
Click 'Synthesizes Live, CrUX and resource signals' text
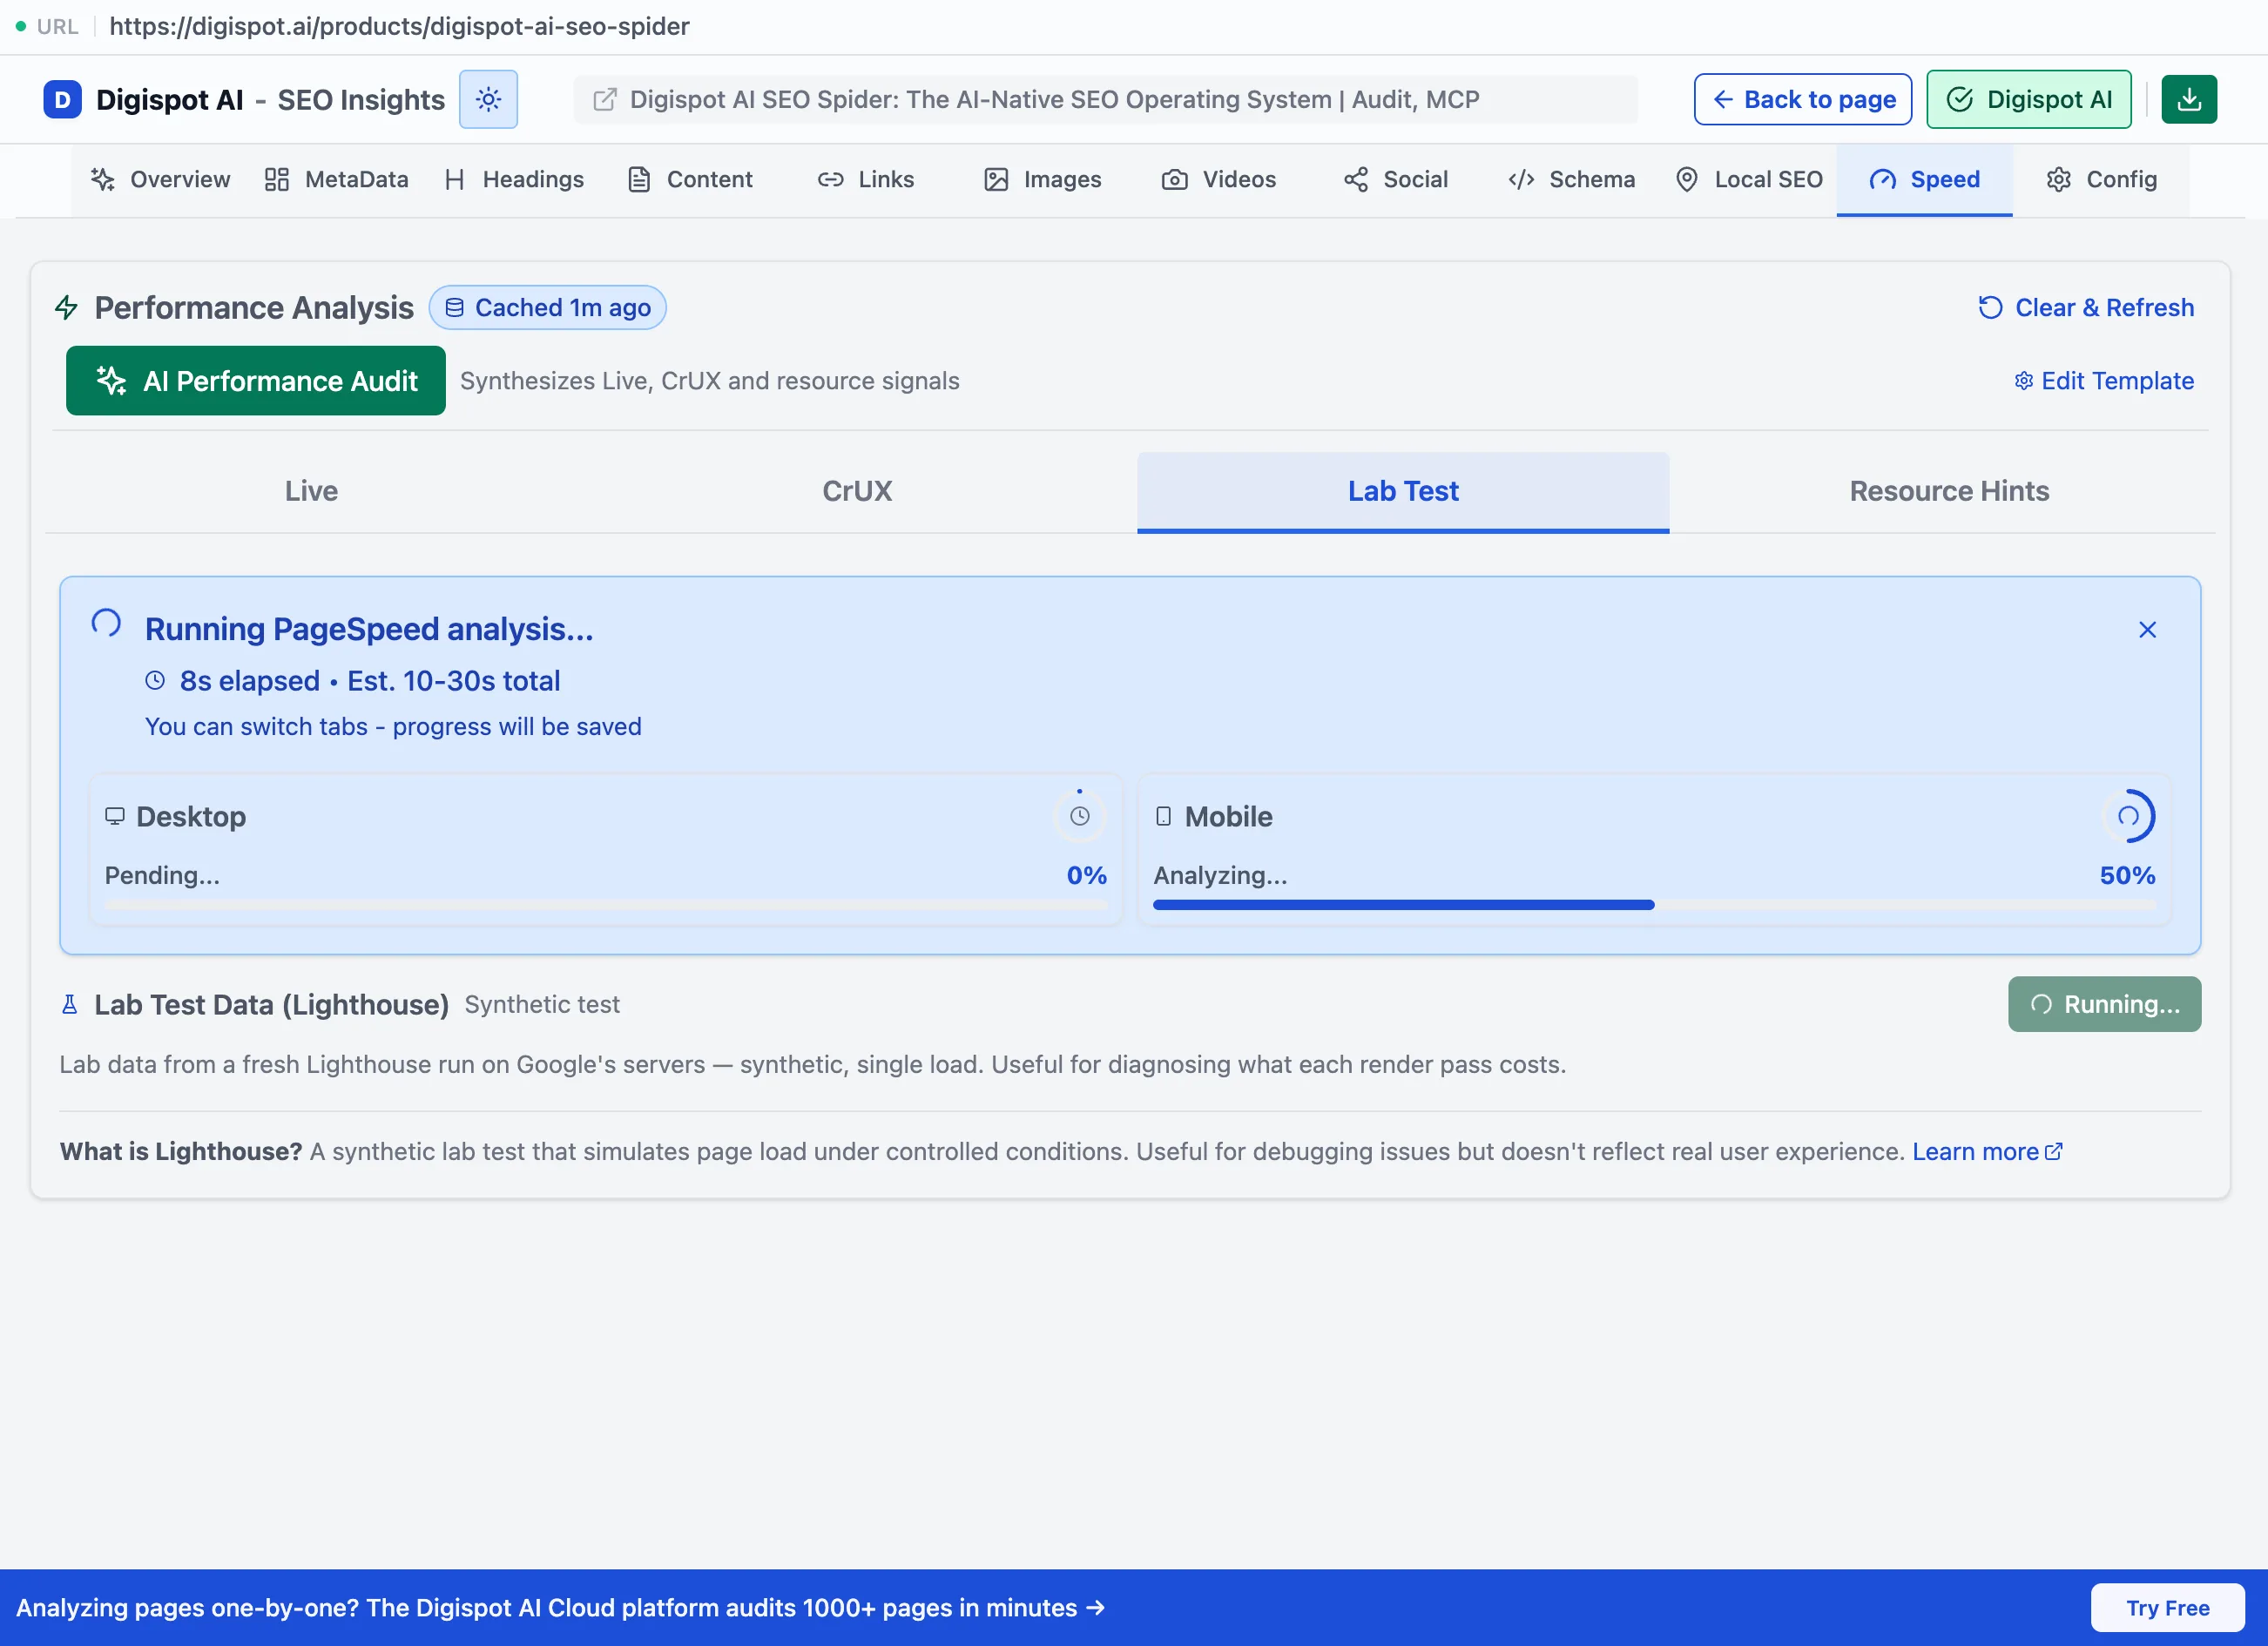click(709, 381)
